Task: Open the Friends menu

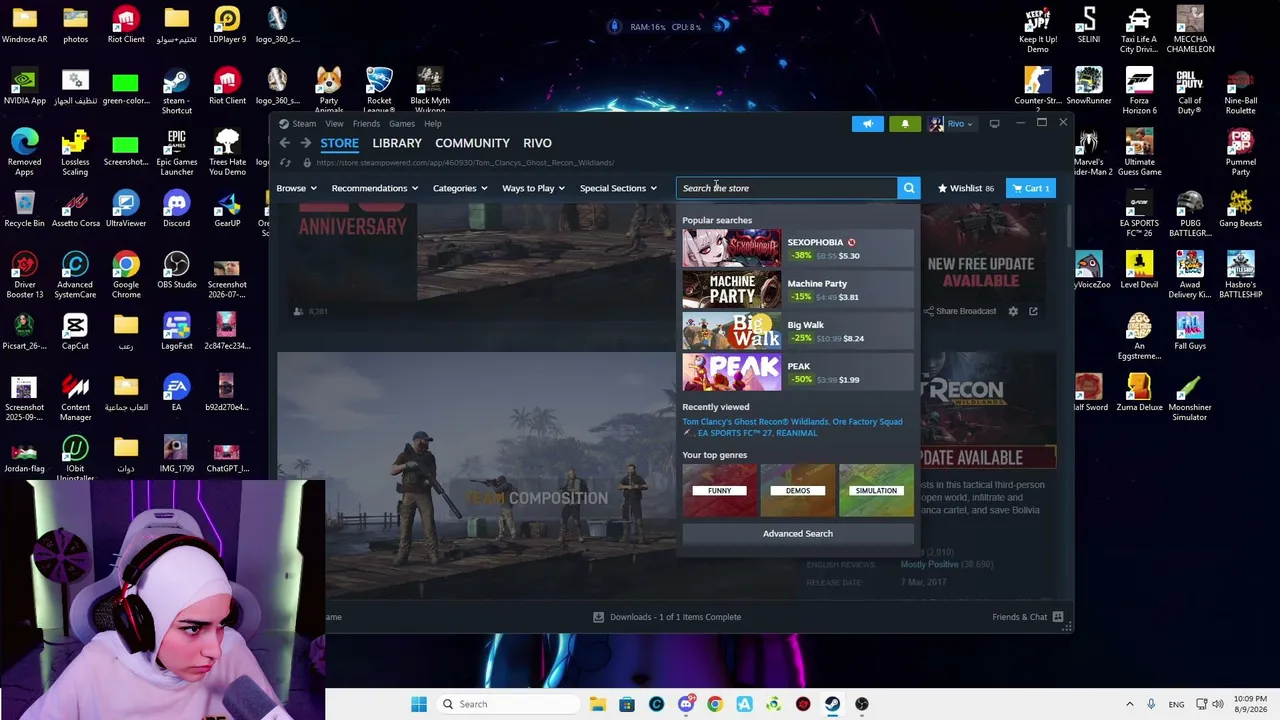Action: point(366,124)
